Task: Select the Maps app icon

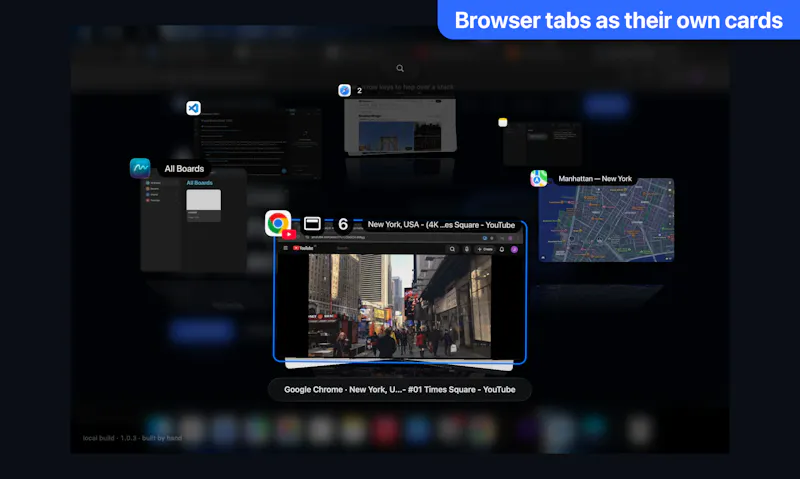Action: [x=538, y=179]
